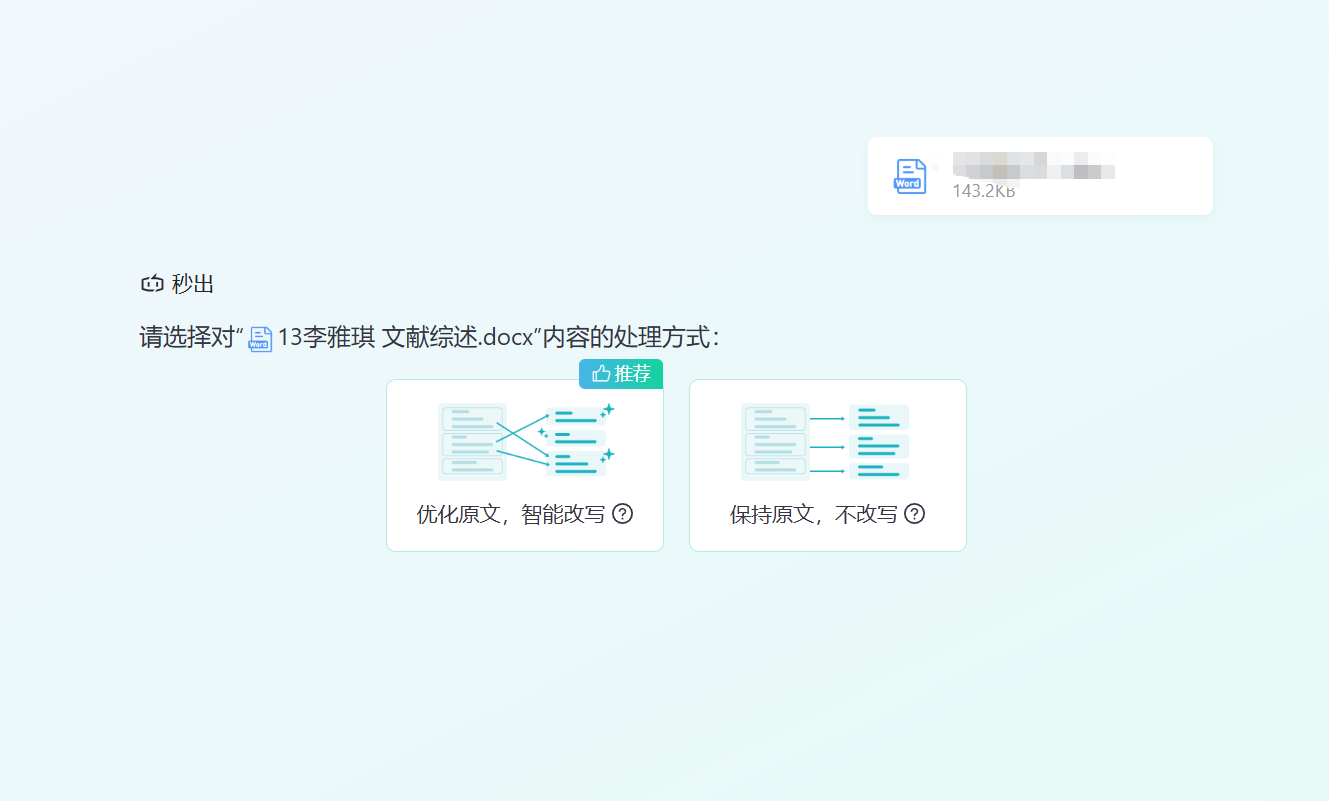Select the 优化原文，智能改写 option label
The width and height of the screenshot is (1329, 801).
coord(510,515)
